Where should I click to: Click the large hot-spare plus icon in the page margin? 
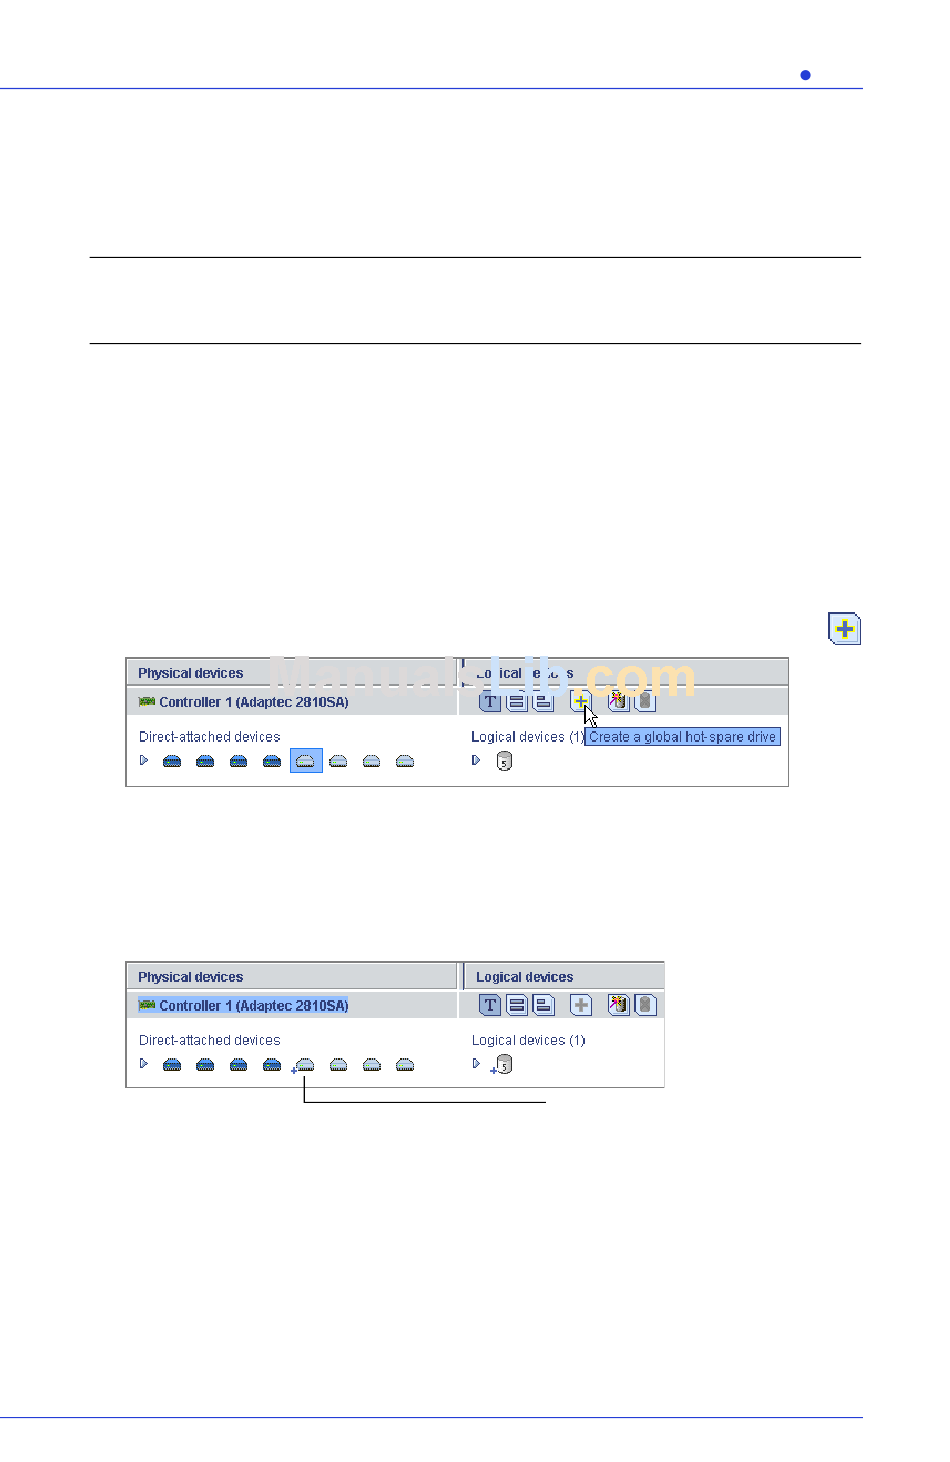(844, 629)
